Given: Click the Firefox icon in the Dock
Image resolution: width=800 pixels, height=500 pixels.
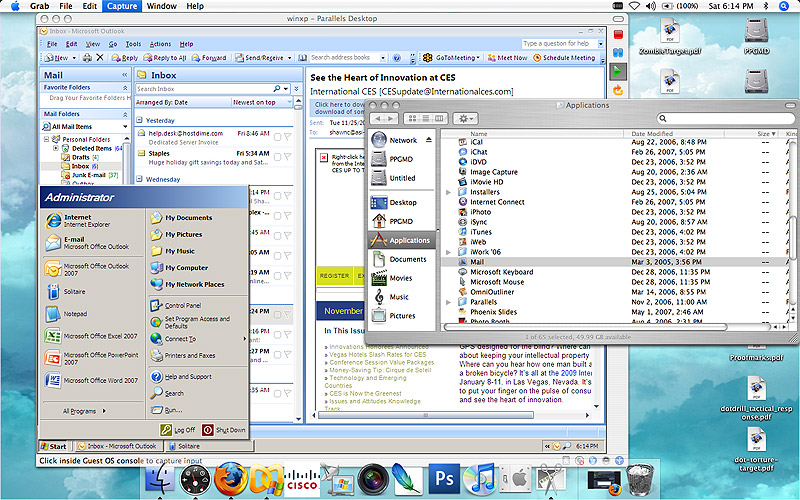Looking at the screenshot, I should (x=231, y=479).
